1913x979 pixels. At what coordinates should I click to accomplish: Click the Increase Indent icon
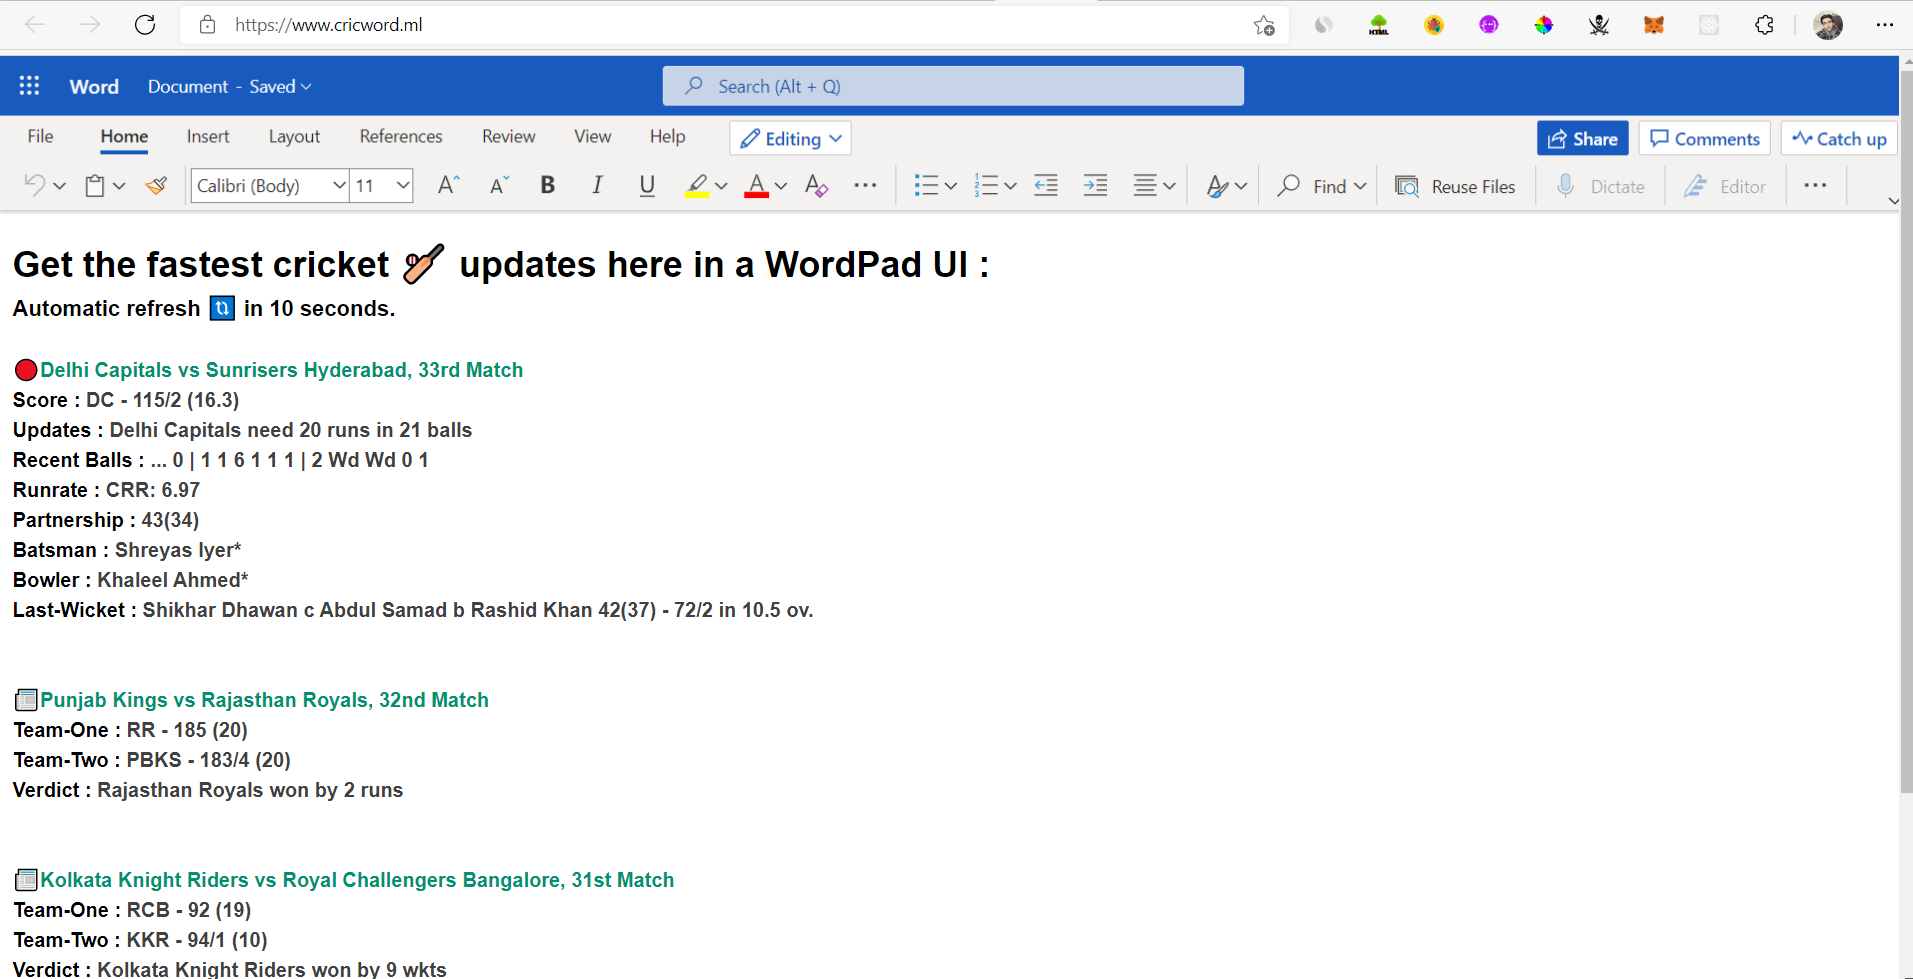tap(1096, 185)
